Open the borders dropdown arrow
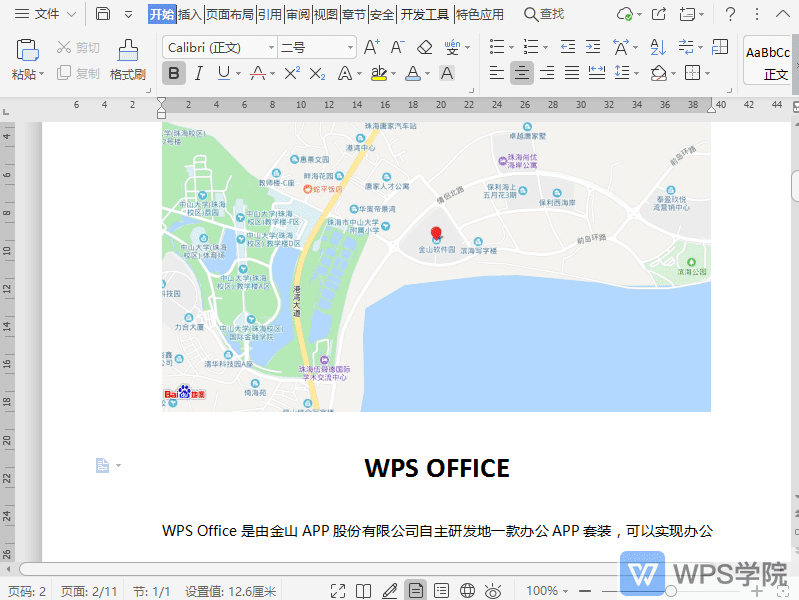This screenshot has height=600, width=799. click(x=708, y=74)
